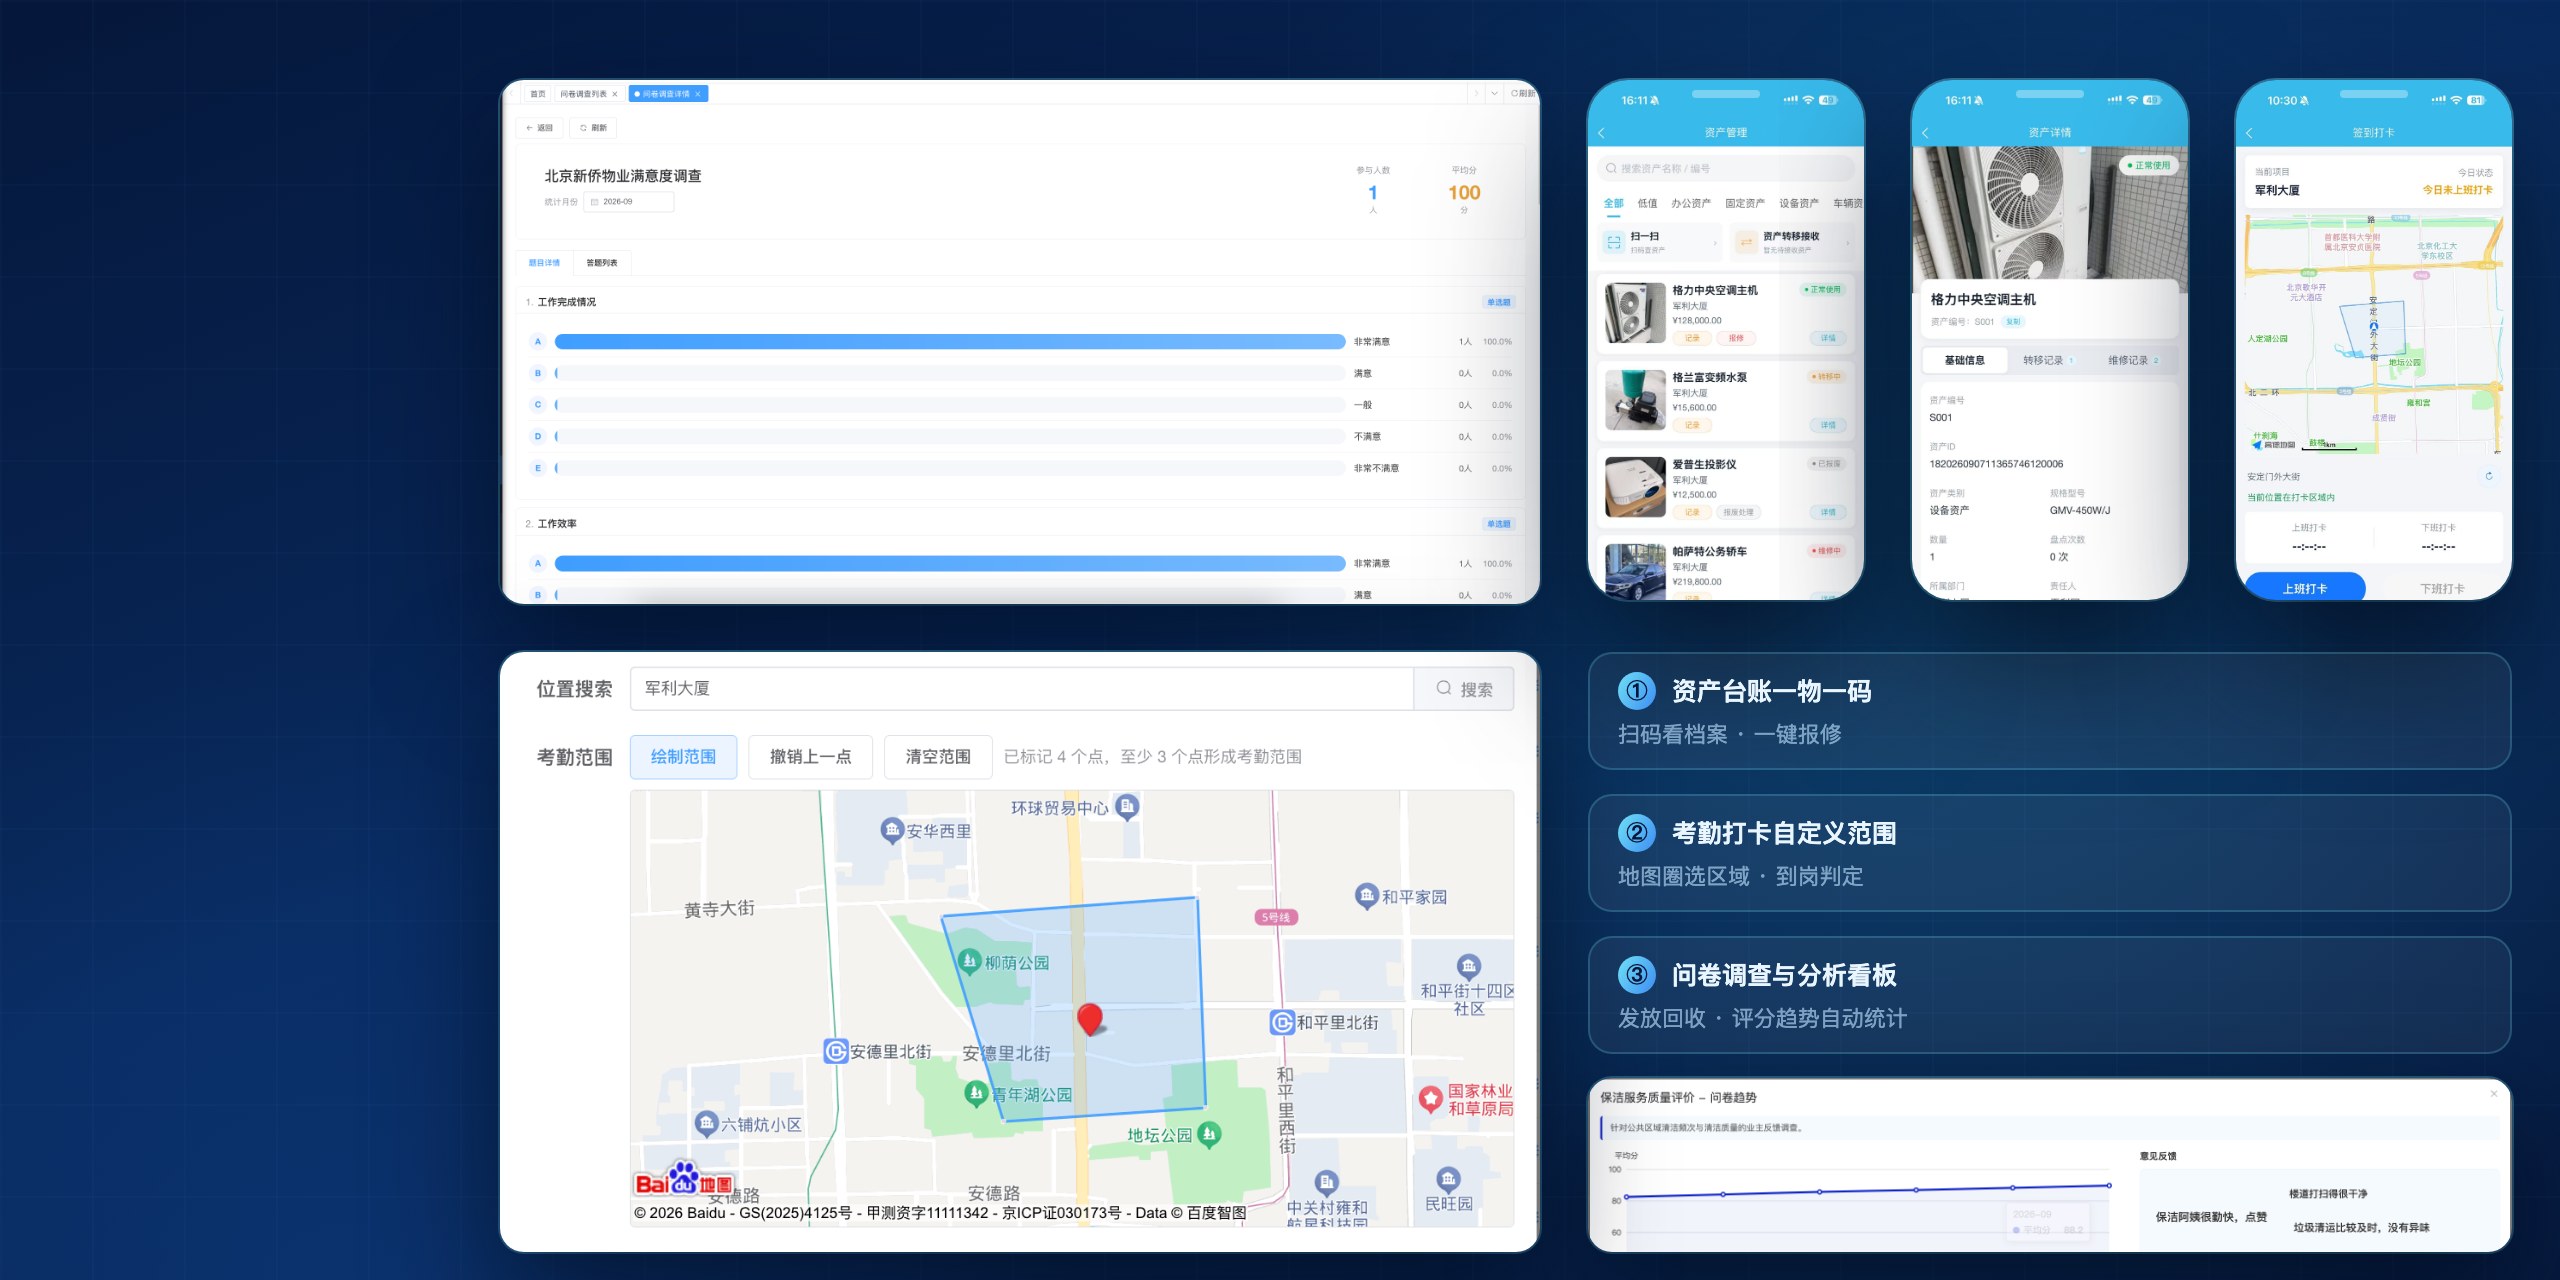
Task: Select the 设备资产 category tab
Action: coord(1799,203)
